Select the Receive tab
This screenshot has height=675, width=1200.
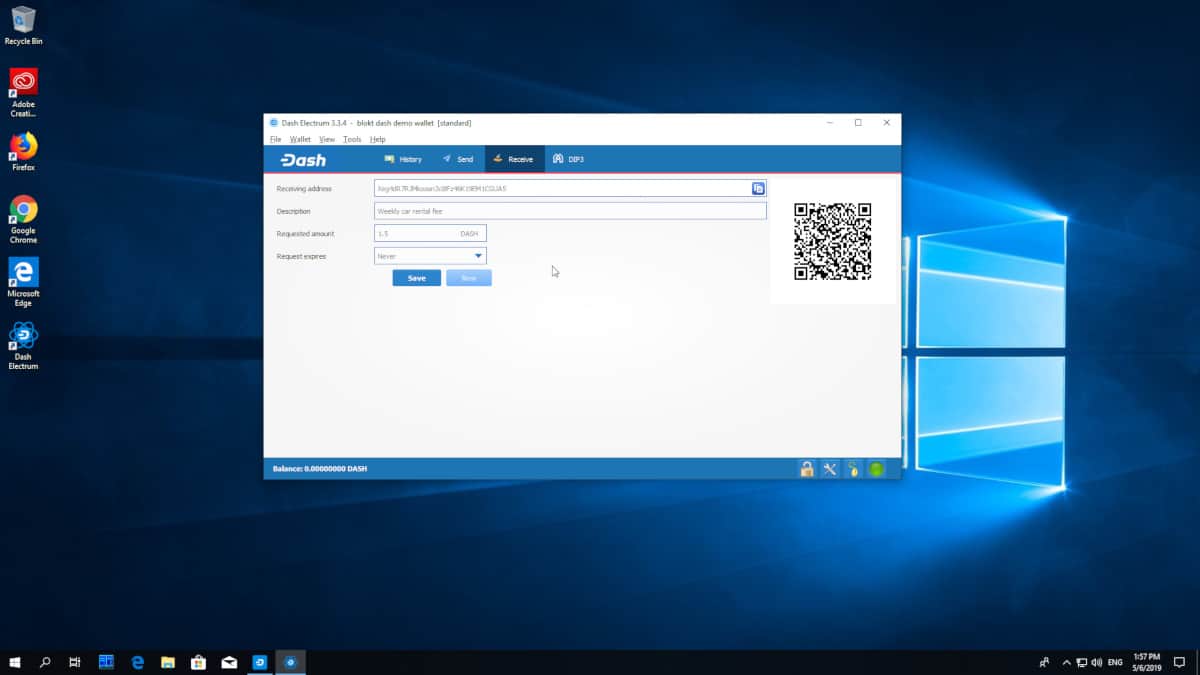tap(514, 159)
